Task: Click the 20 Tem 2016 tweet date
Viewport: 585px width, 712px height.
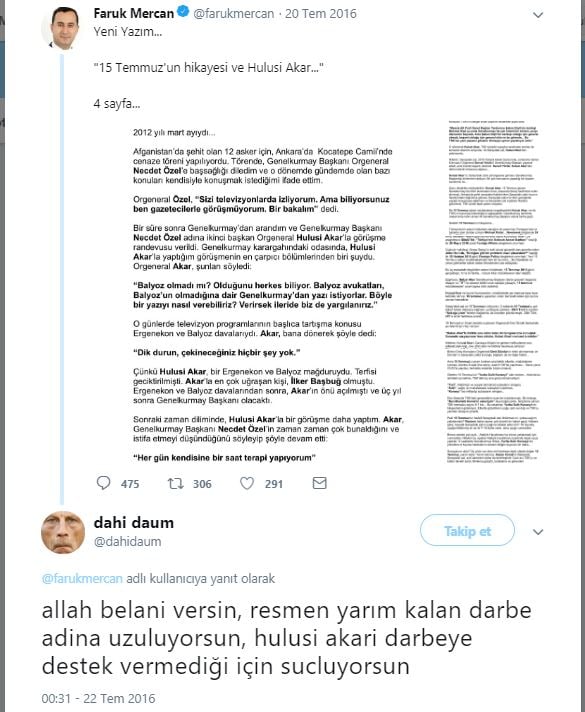Action: [321, 14]
